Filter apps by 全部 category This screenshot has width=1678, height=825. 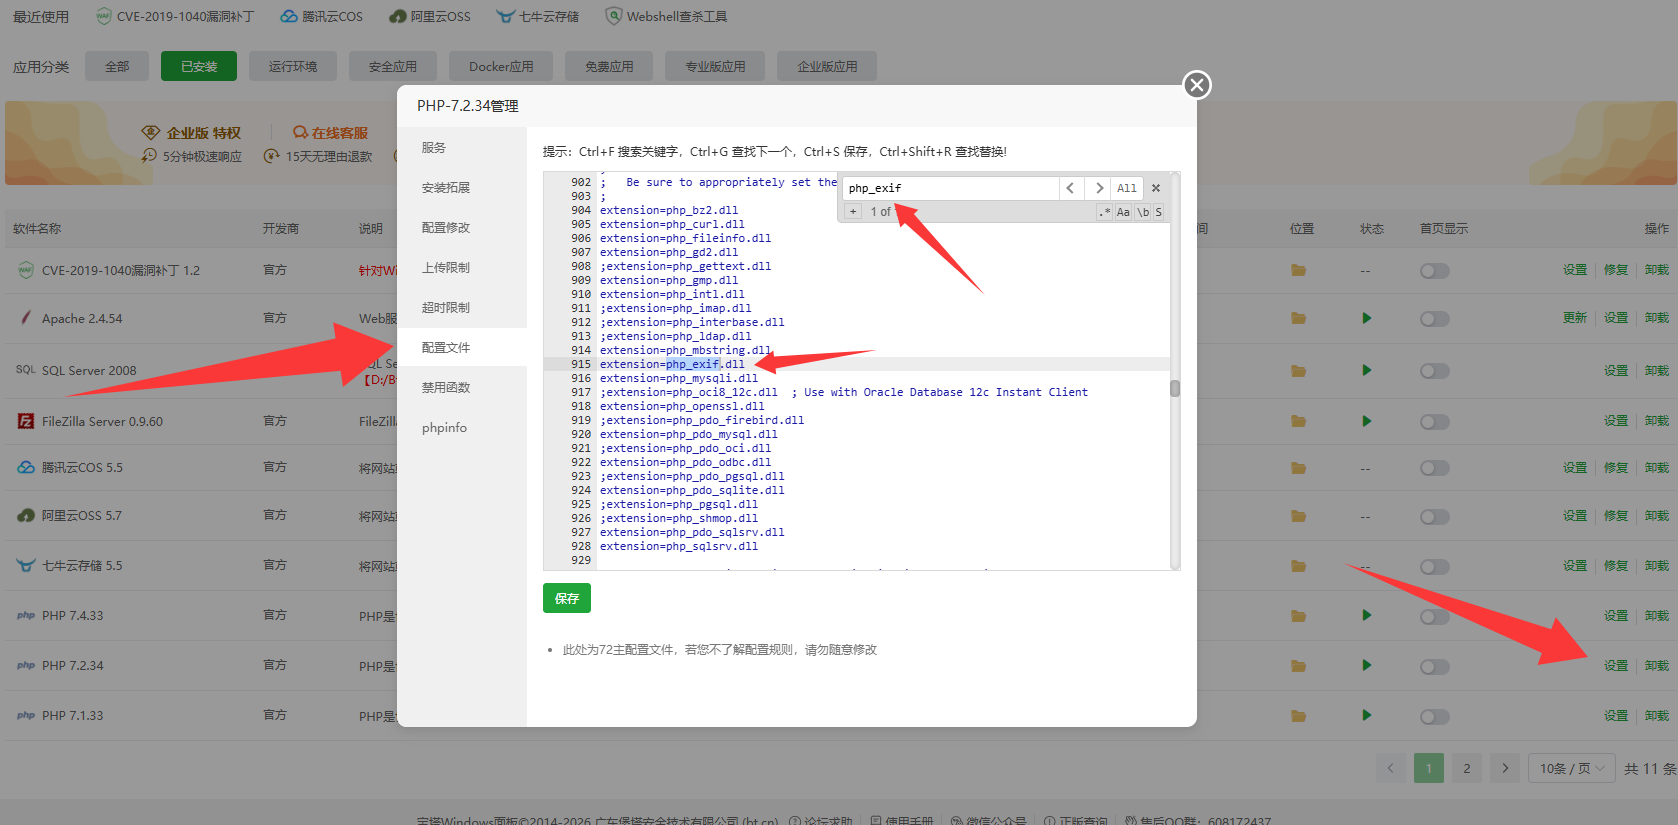(117, 66)
